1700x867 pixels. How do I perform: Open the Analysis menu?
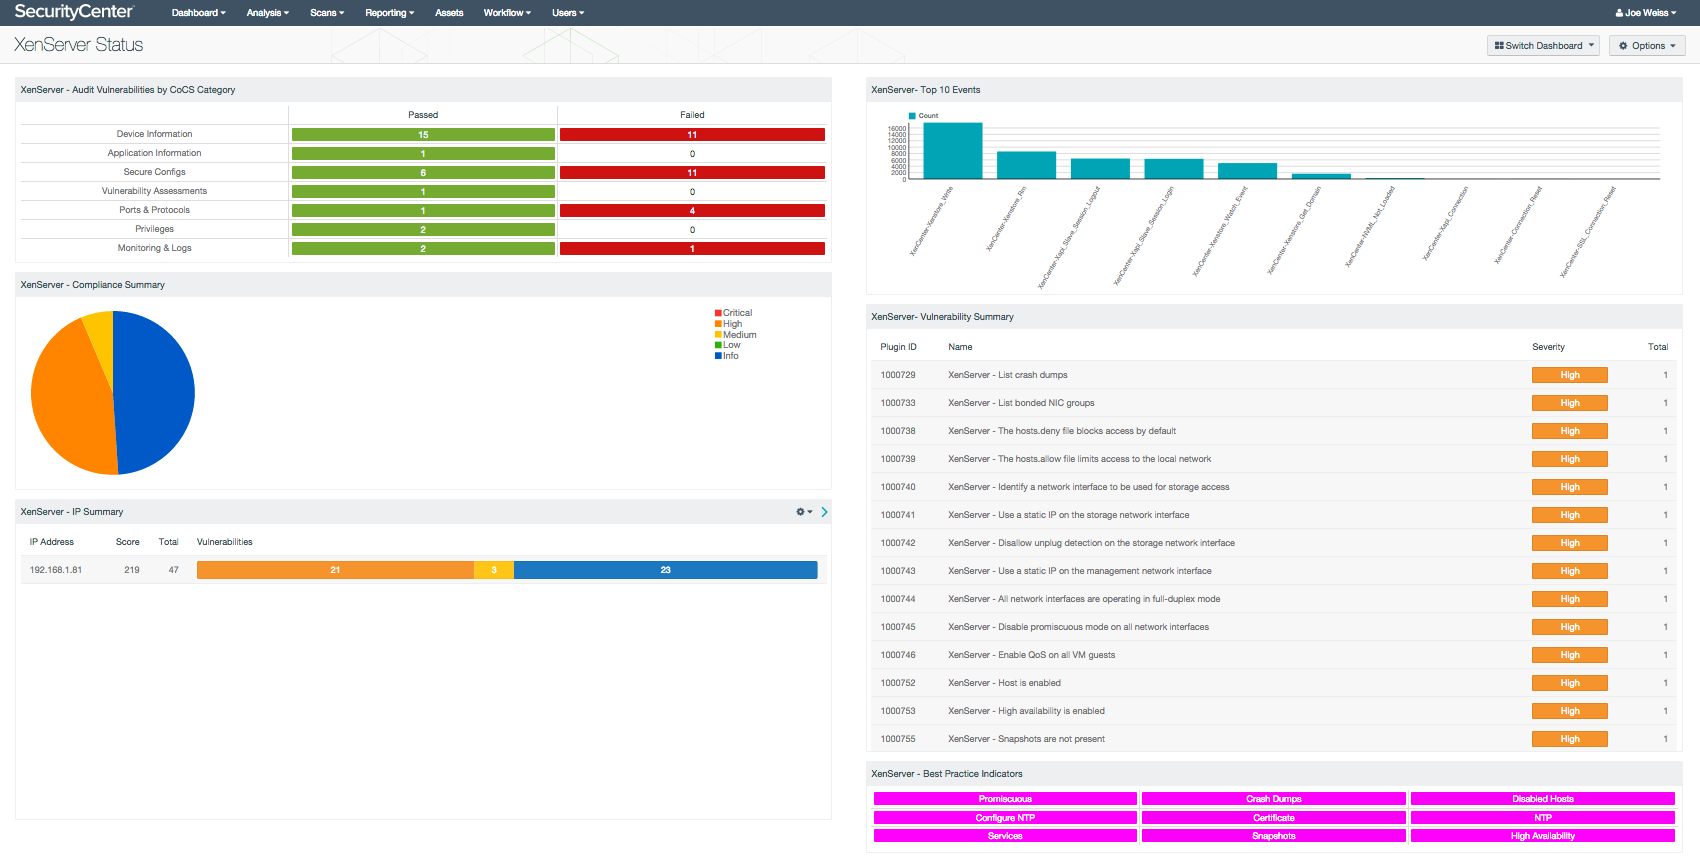[x=267, y=13]
